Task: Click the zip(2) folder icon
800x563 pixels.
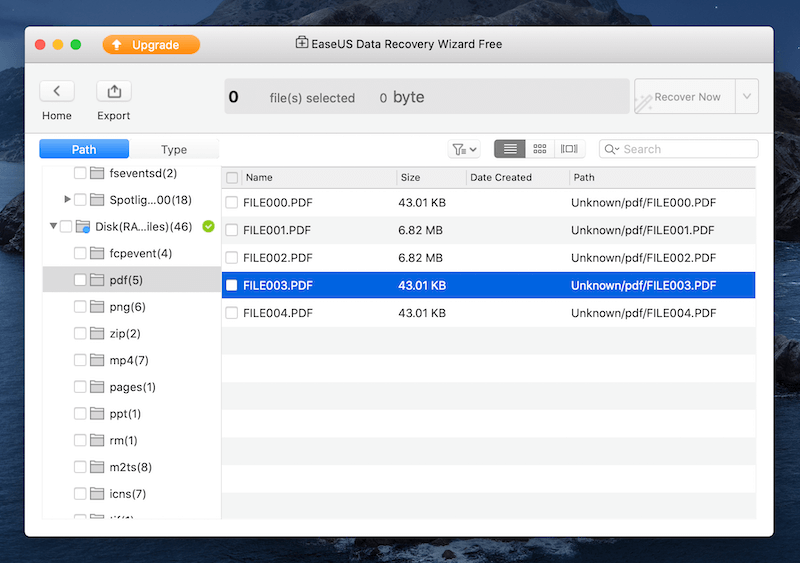Action: coord(97,333)
